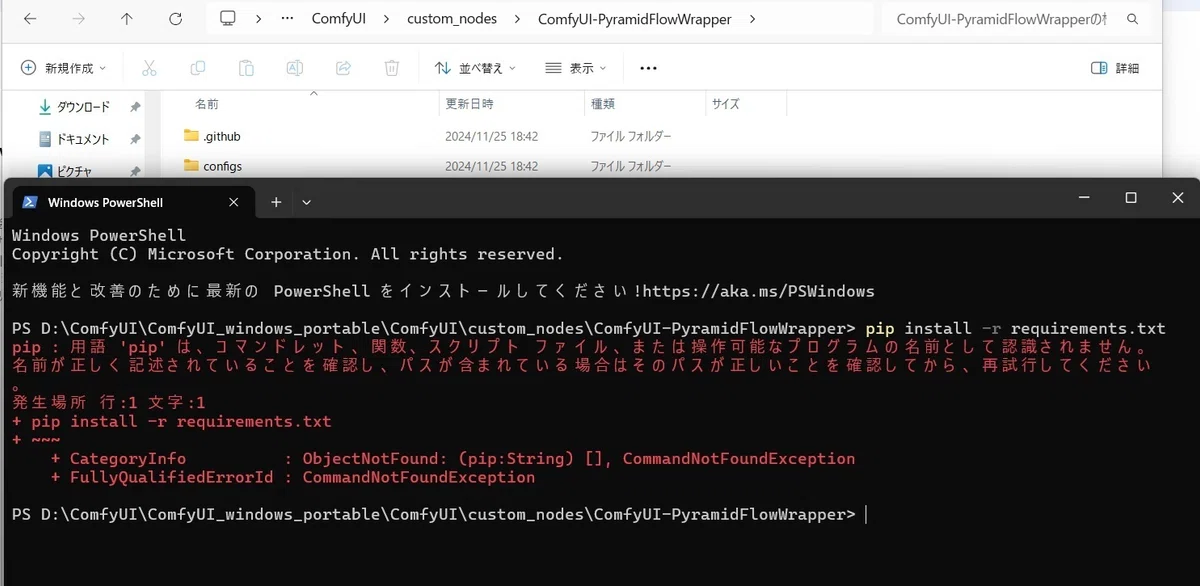Open the 並べ替え (Sort) dropdown
1200x586 pixels.
(x=475, y=68)
